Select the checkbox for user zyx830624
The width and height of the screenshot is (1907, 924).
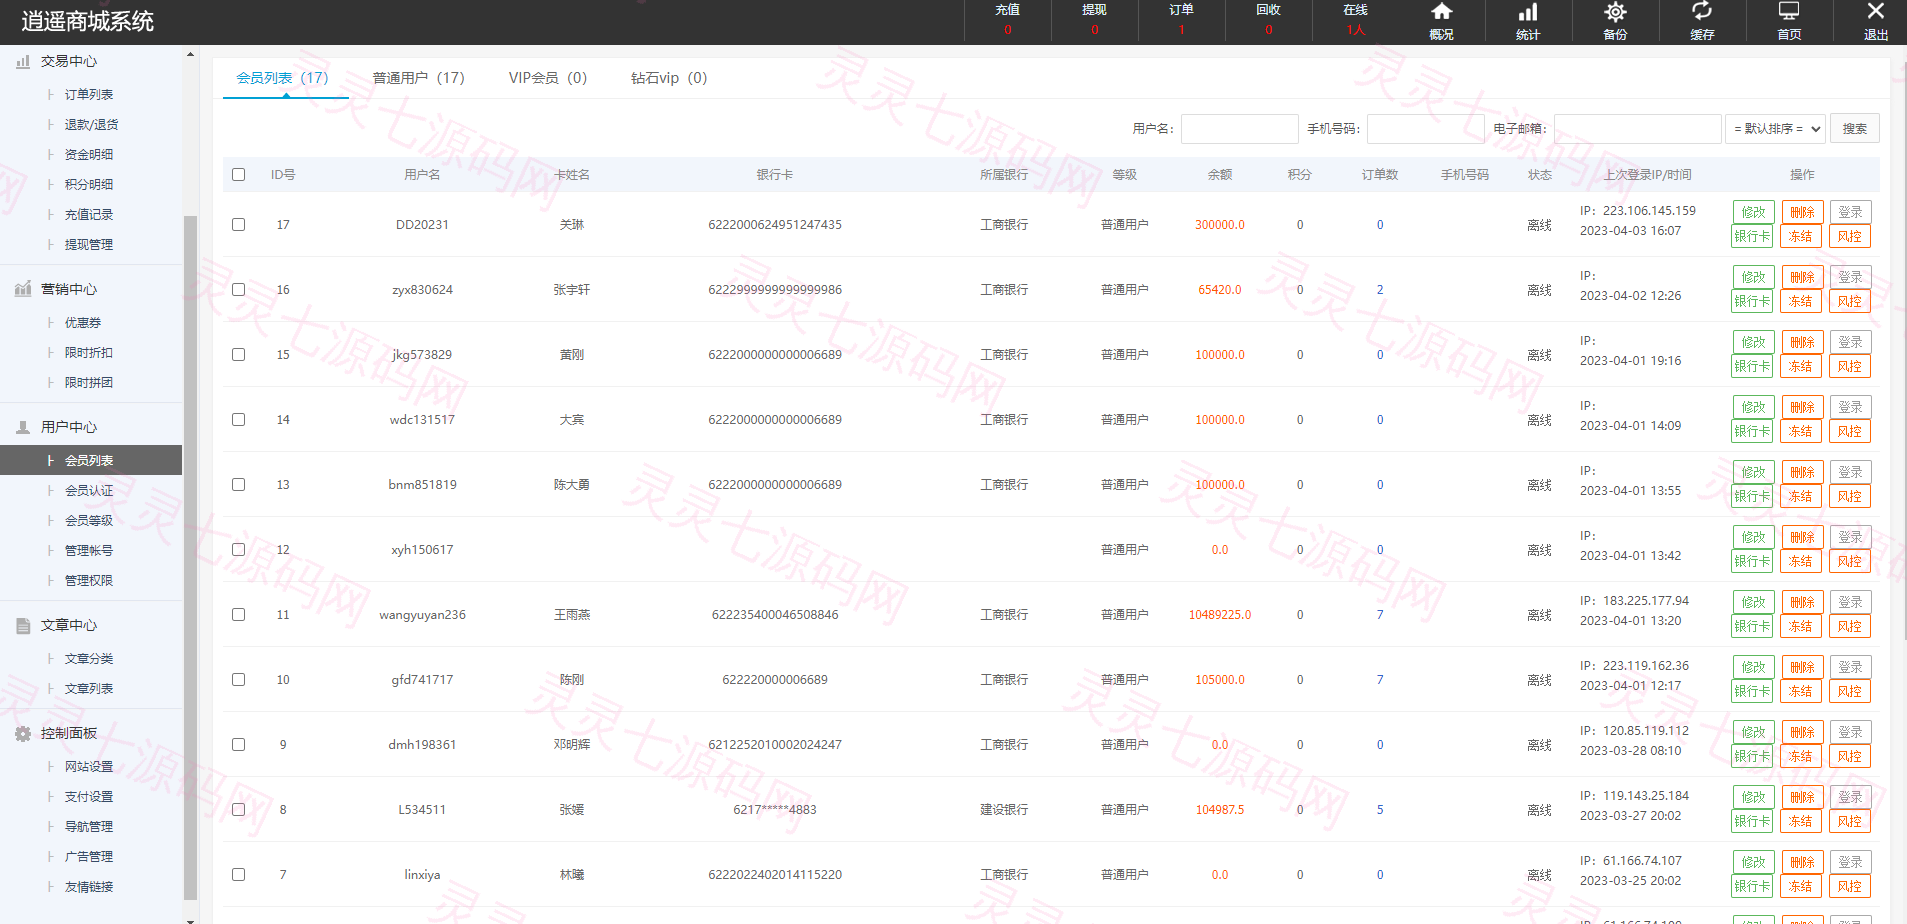point(238,289)
